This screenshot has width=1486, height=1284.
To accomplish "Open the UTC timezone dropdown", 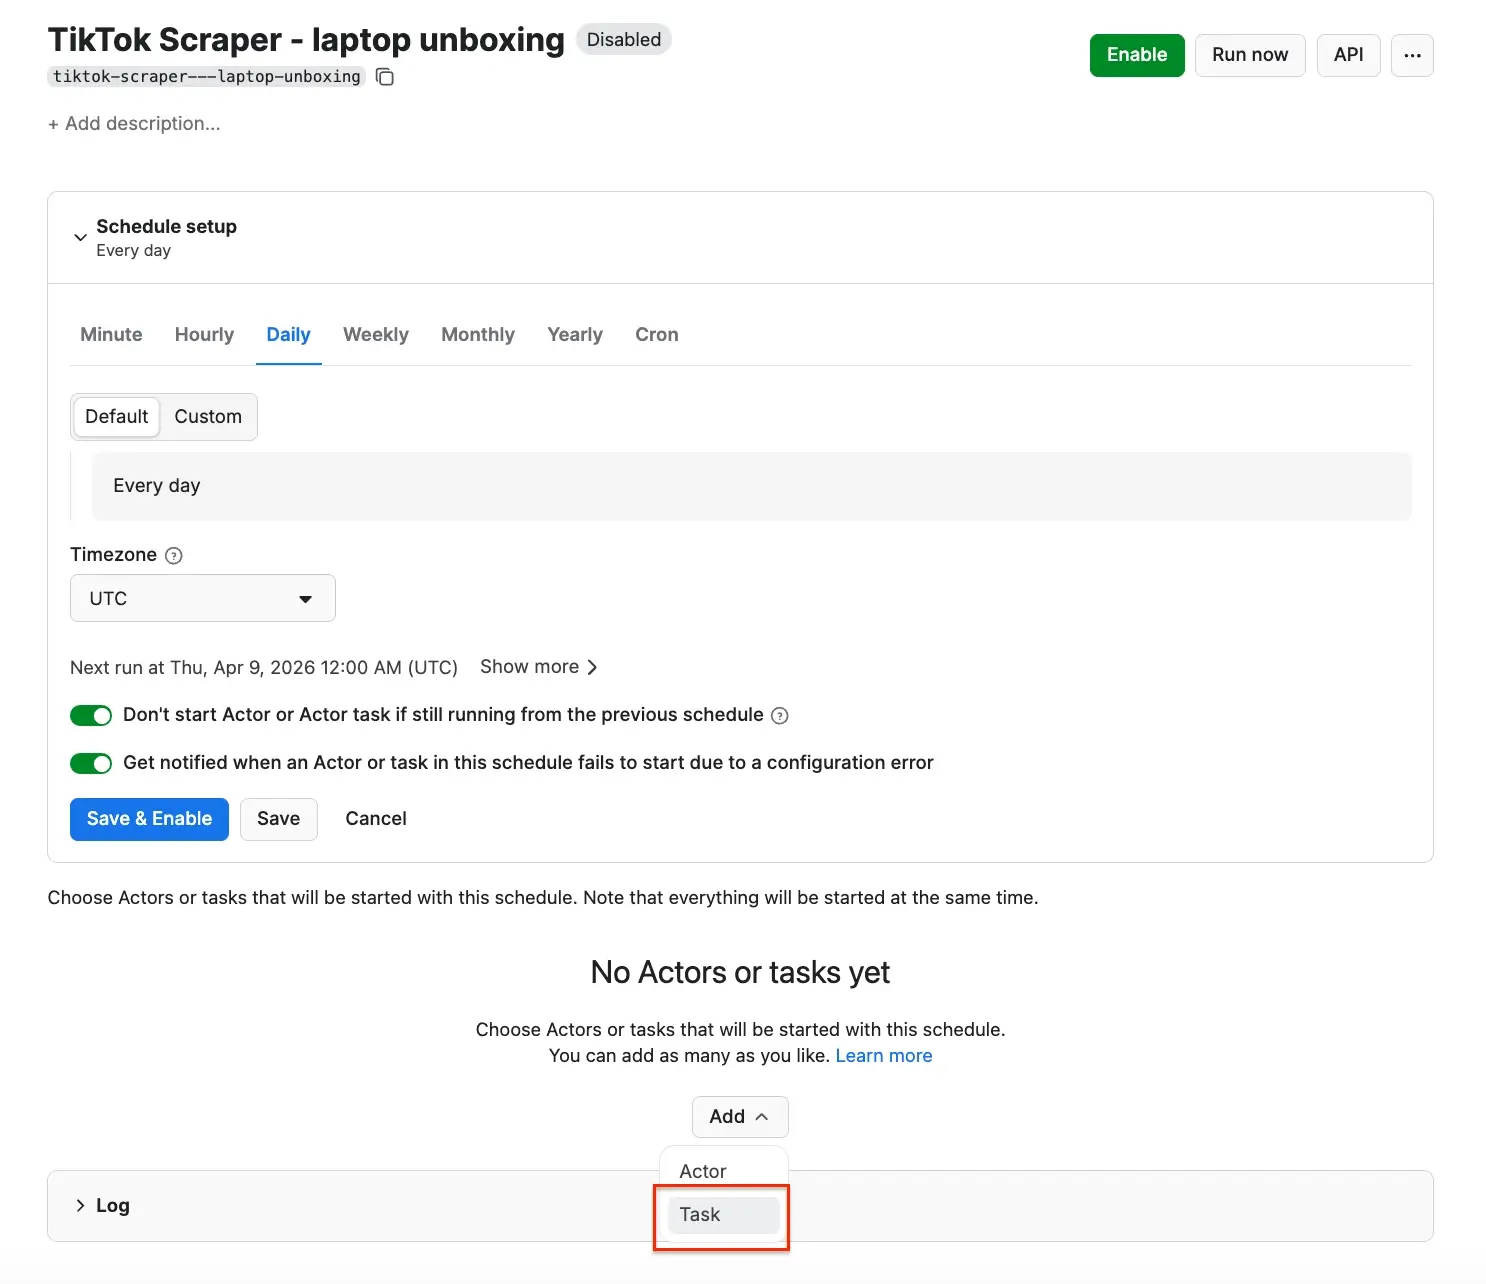I will [x=203, y=598].
